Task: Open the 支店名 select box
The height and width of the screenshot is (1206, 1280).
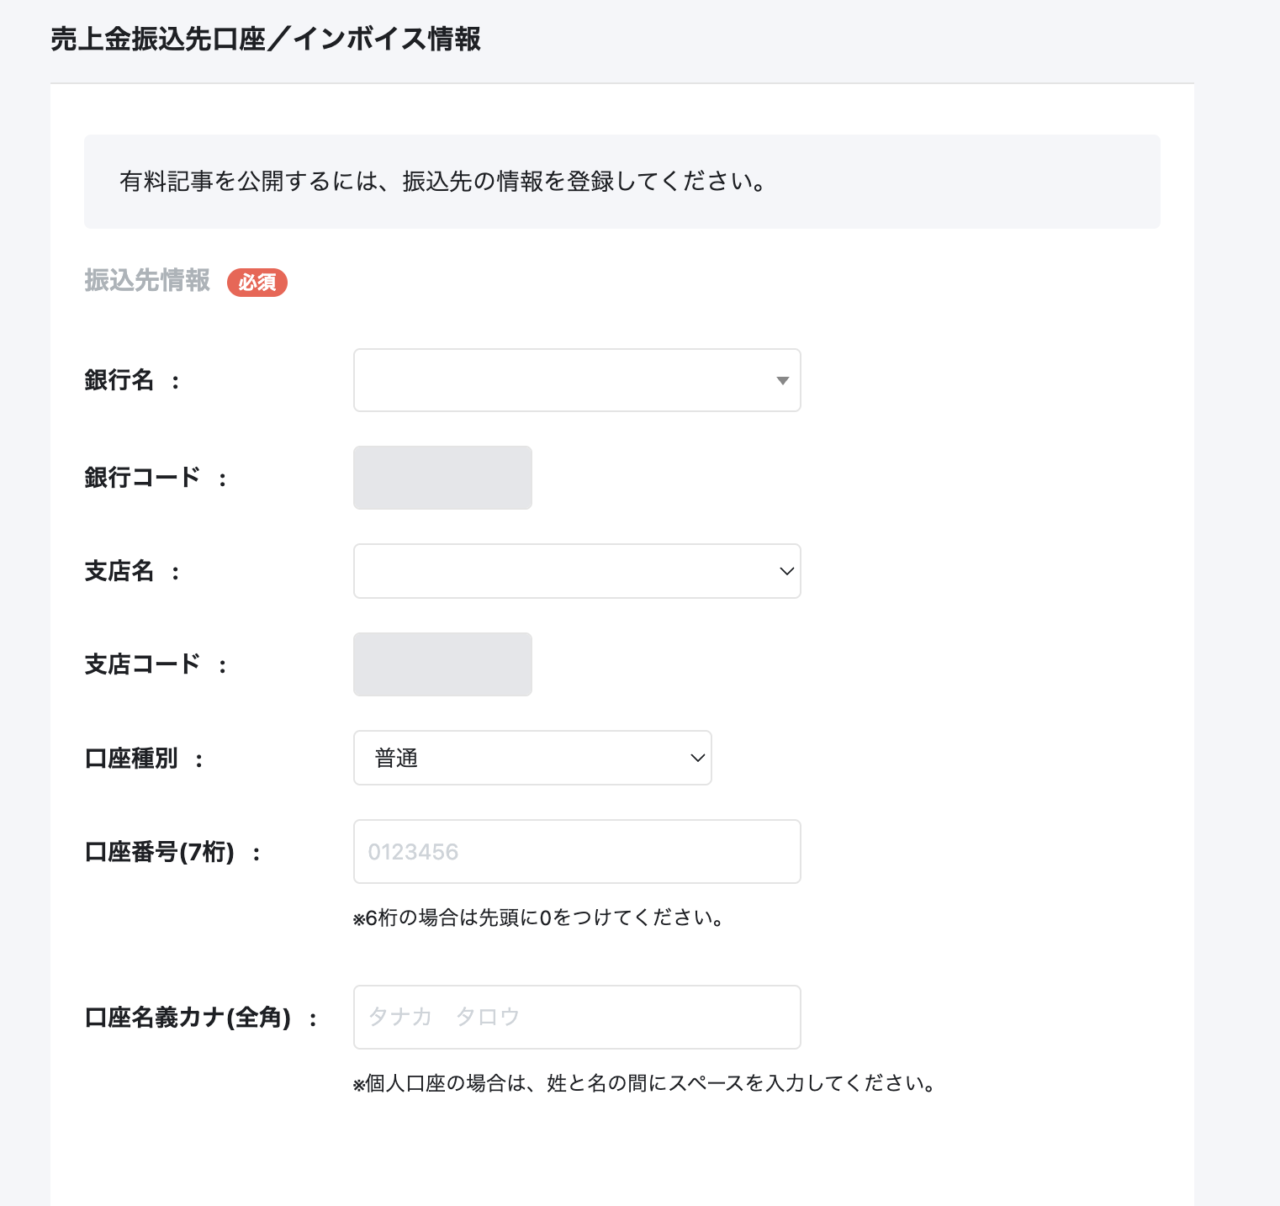Action: (577, 571)
